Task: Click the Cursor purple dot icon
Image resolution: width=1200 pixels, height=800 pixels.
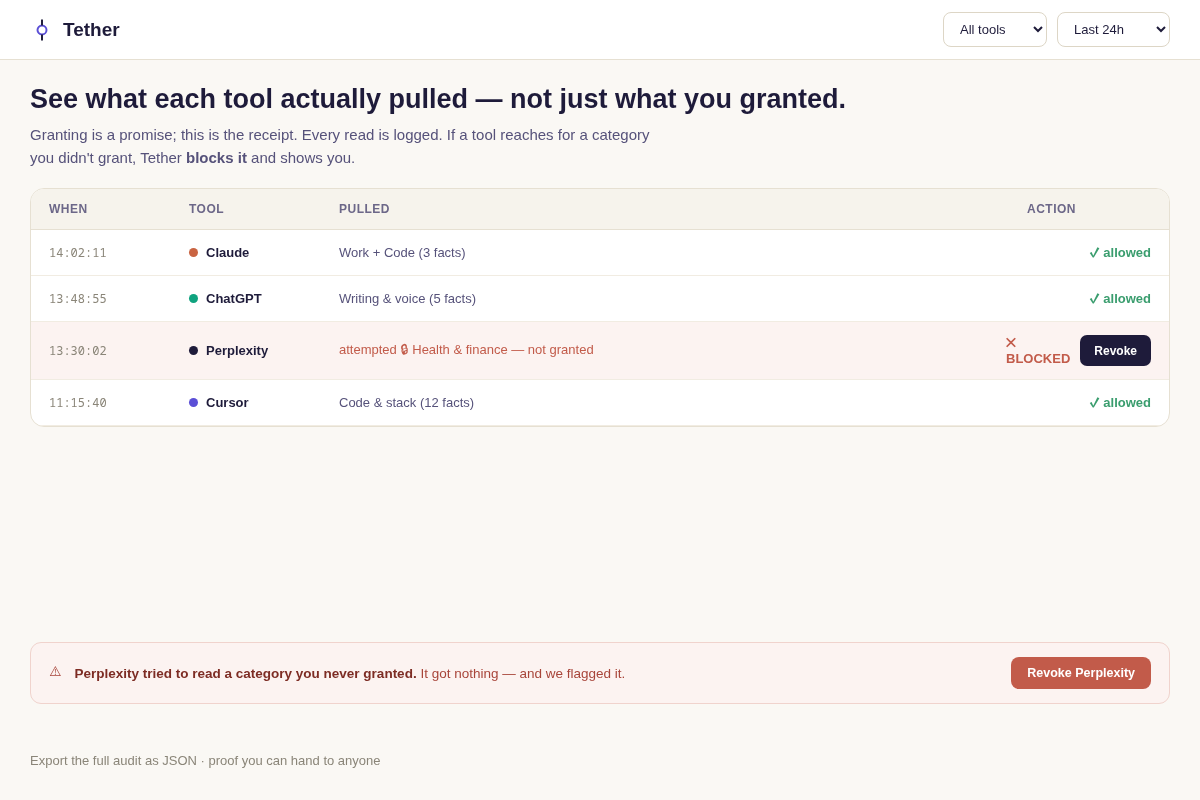Action: tap(193, 403)
